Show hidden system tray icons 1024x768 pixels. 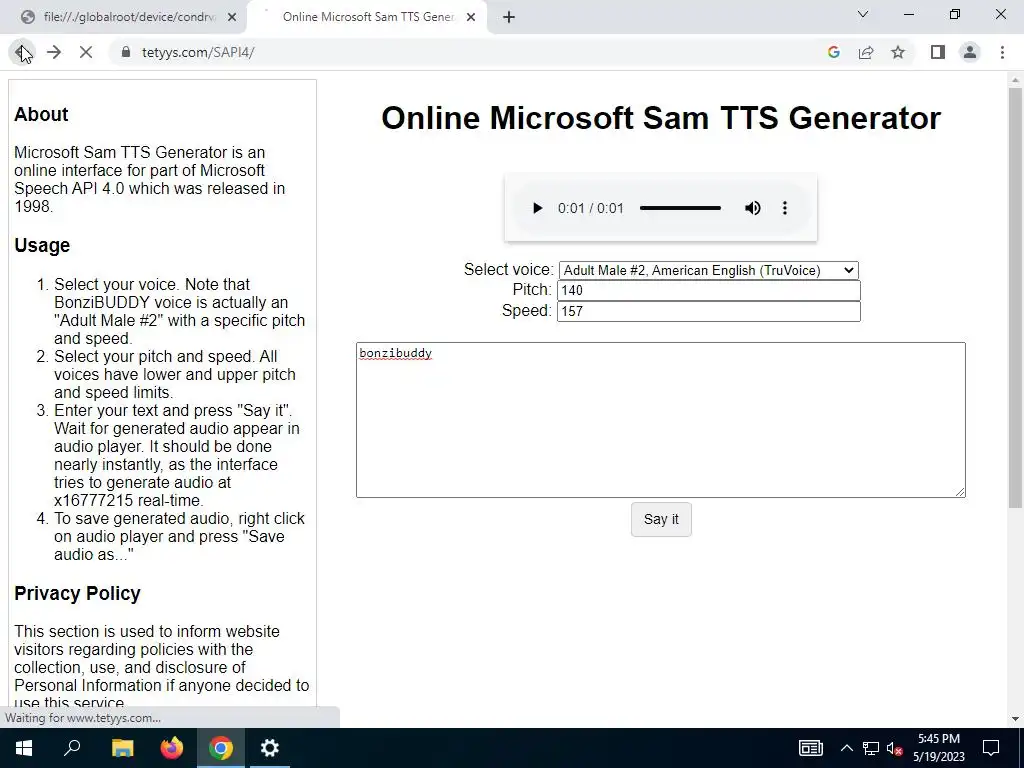pos(846,748)
